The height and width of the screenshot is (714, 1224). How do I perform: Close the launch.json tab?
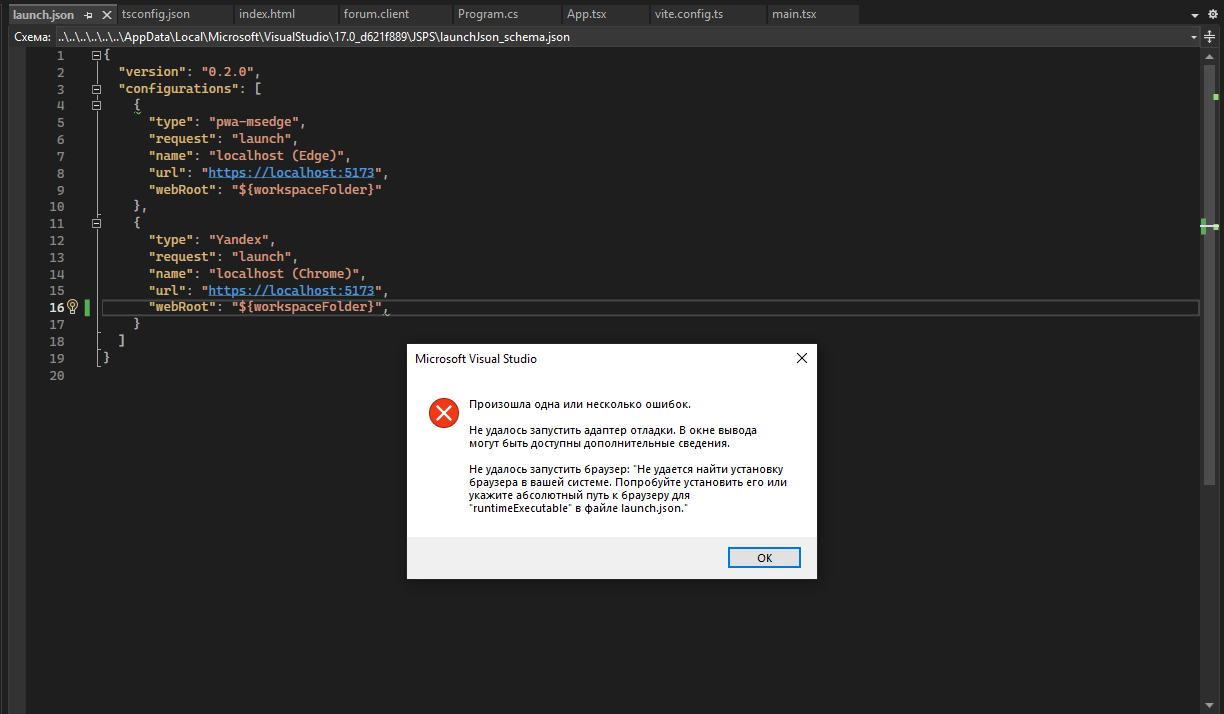tap(107, 15)
